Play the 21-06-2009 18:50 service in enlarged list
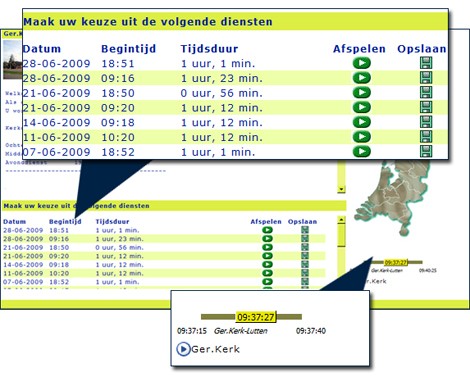Image resolution: width=470 pixels, height=377 pixels. [362, 92]
